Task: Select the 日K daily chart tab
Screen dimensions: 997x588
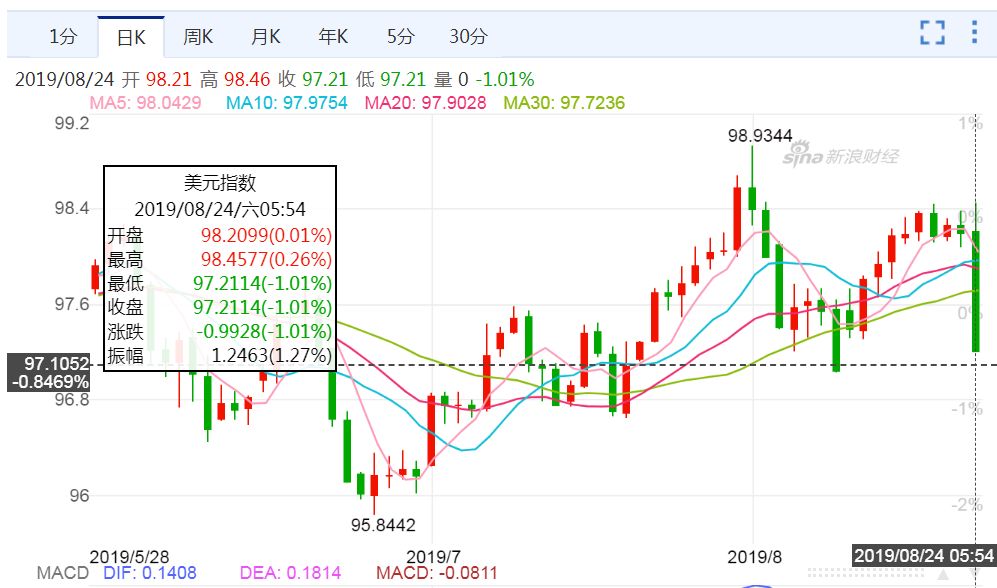Action: tap(131, 37)
